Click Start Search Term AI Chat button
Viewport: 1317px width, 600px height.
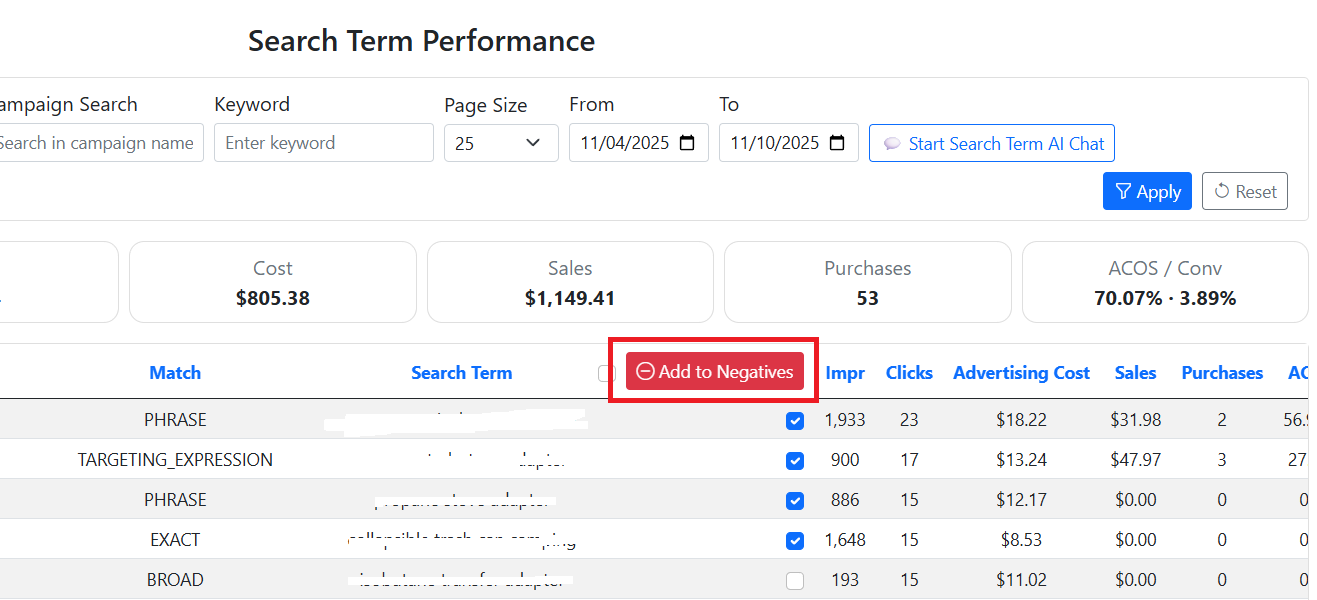[x=991, y=143]
